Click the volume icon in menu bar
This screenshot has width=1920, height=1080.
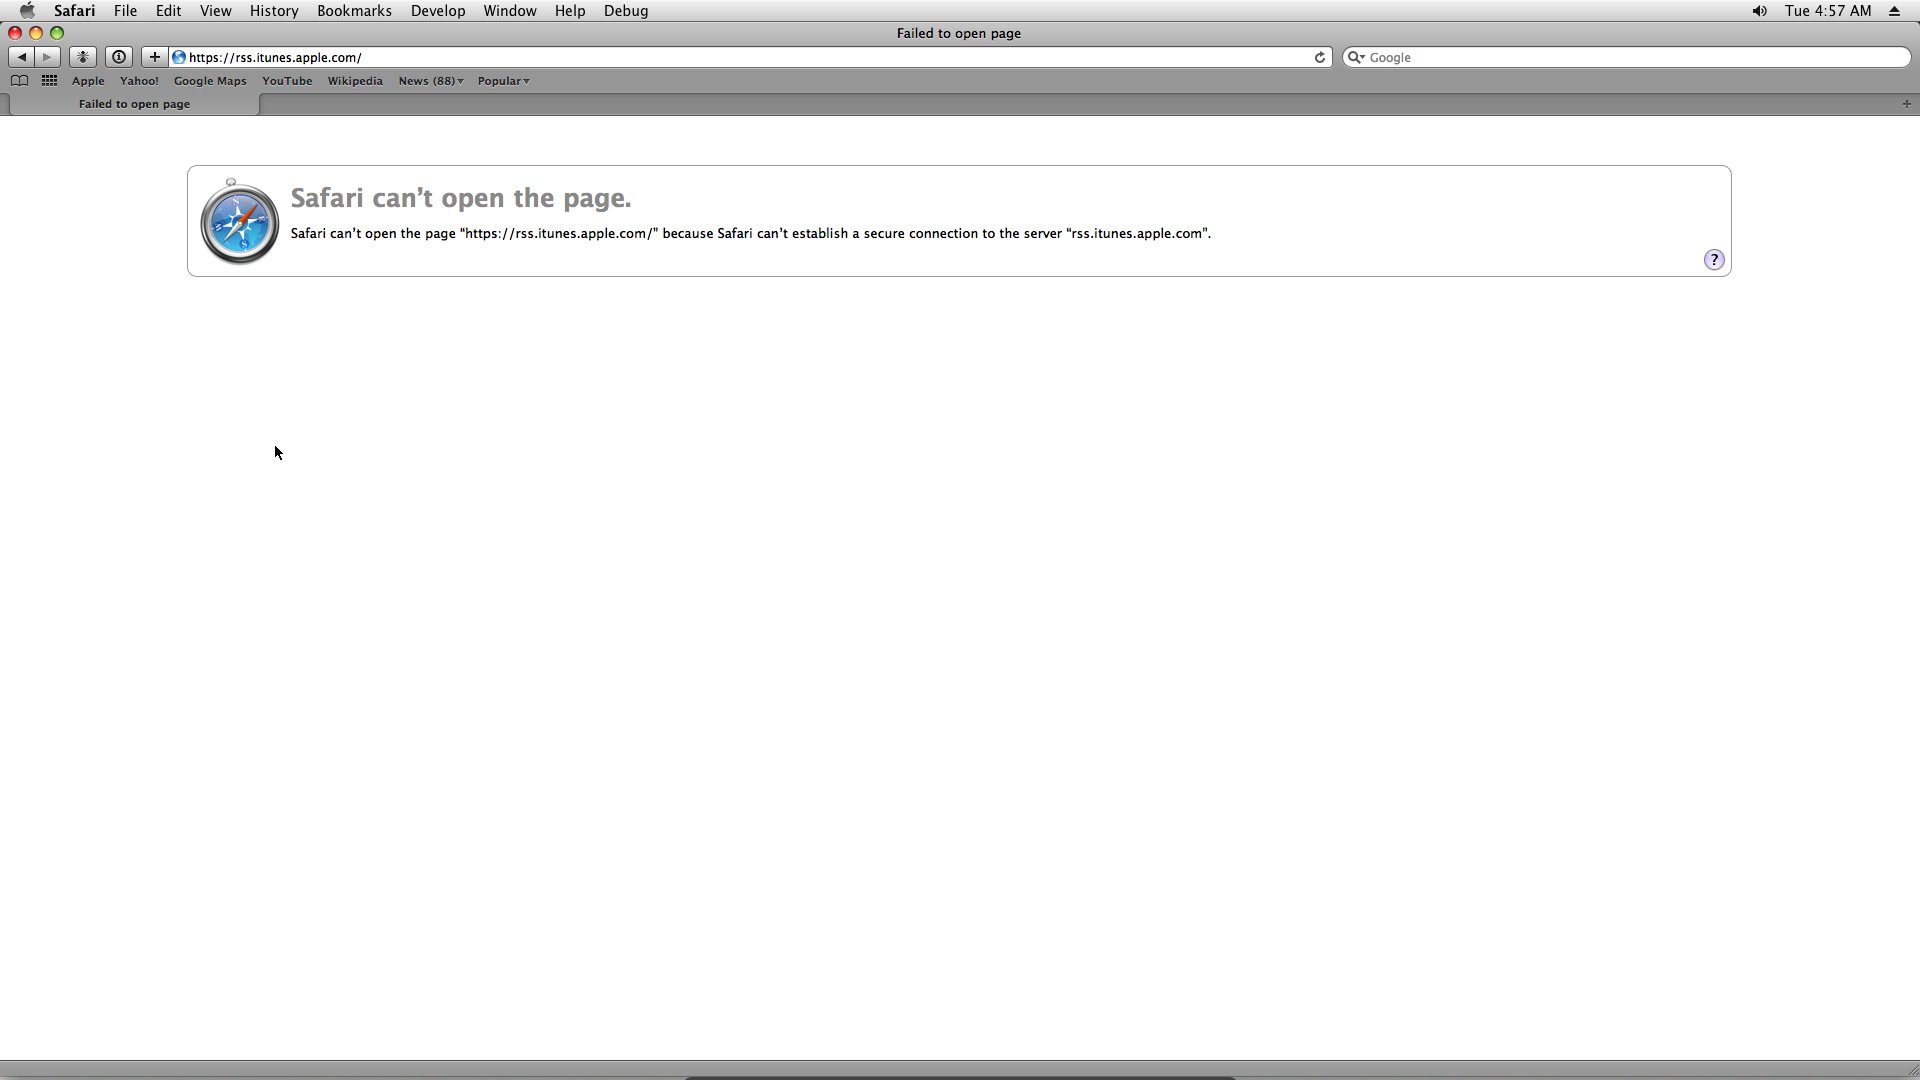(x=1759, y=11)
